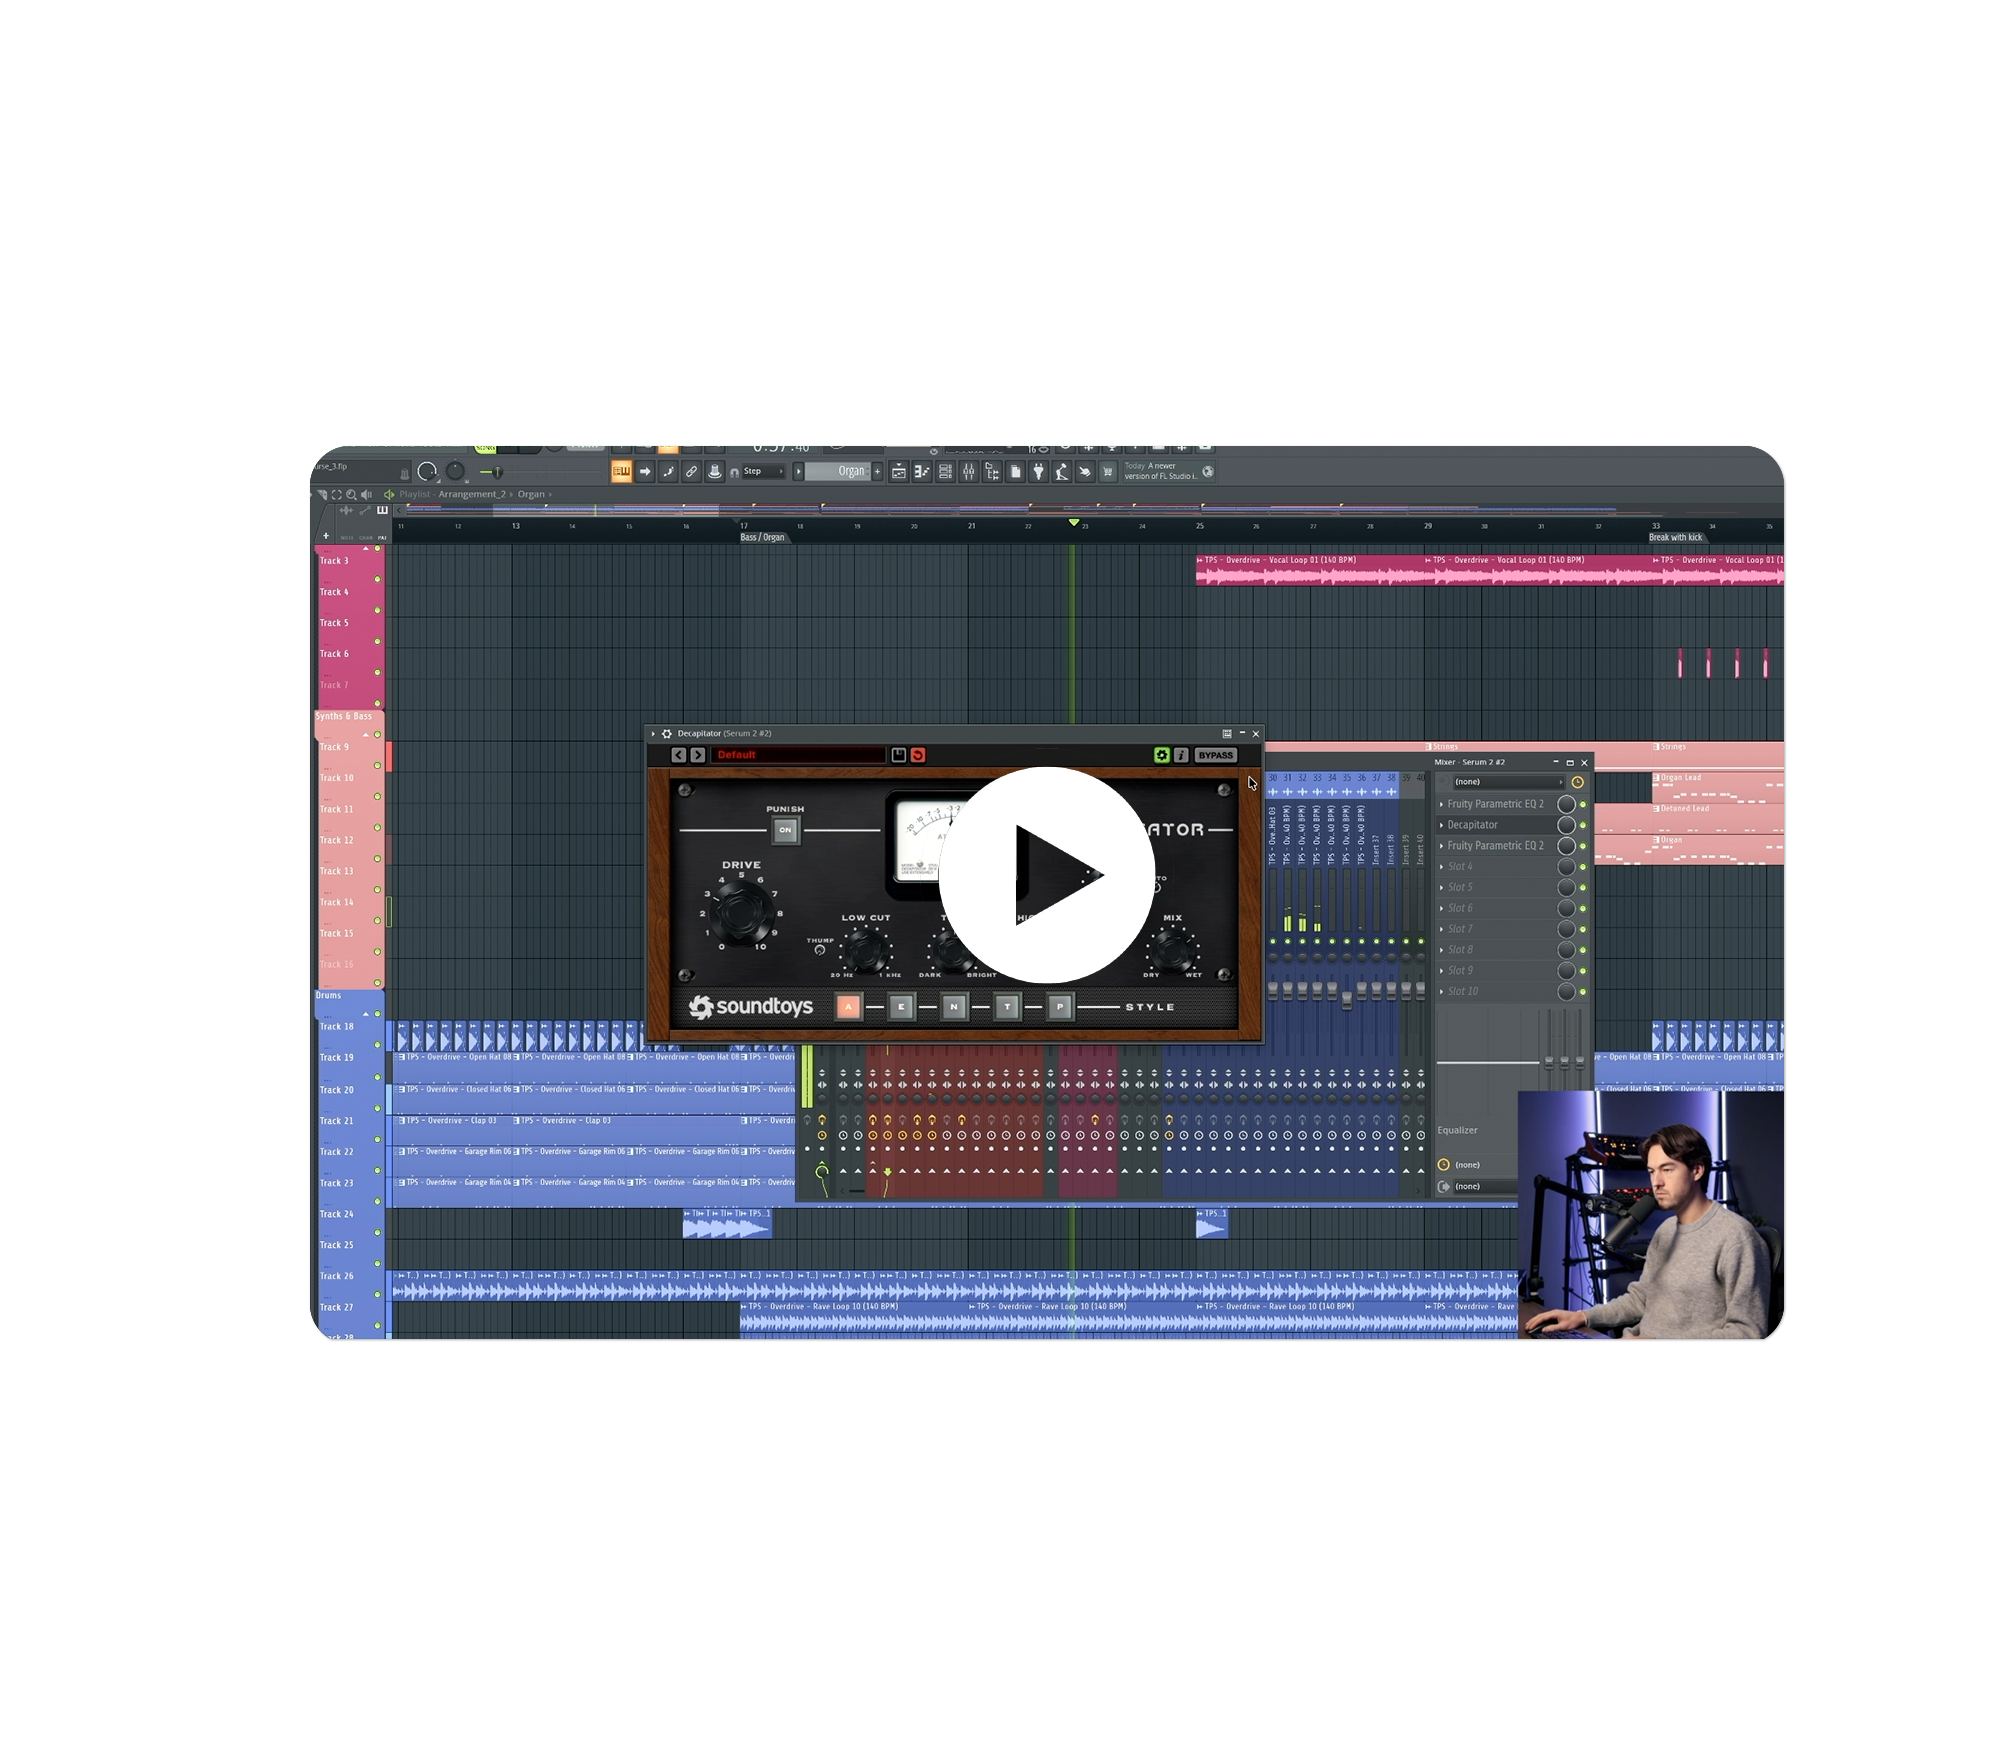Select style T in Decapitator

coord(1007,1007)
